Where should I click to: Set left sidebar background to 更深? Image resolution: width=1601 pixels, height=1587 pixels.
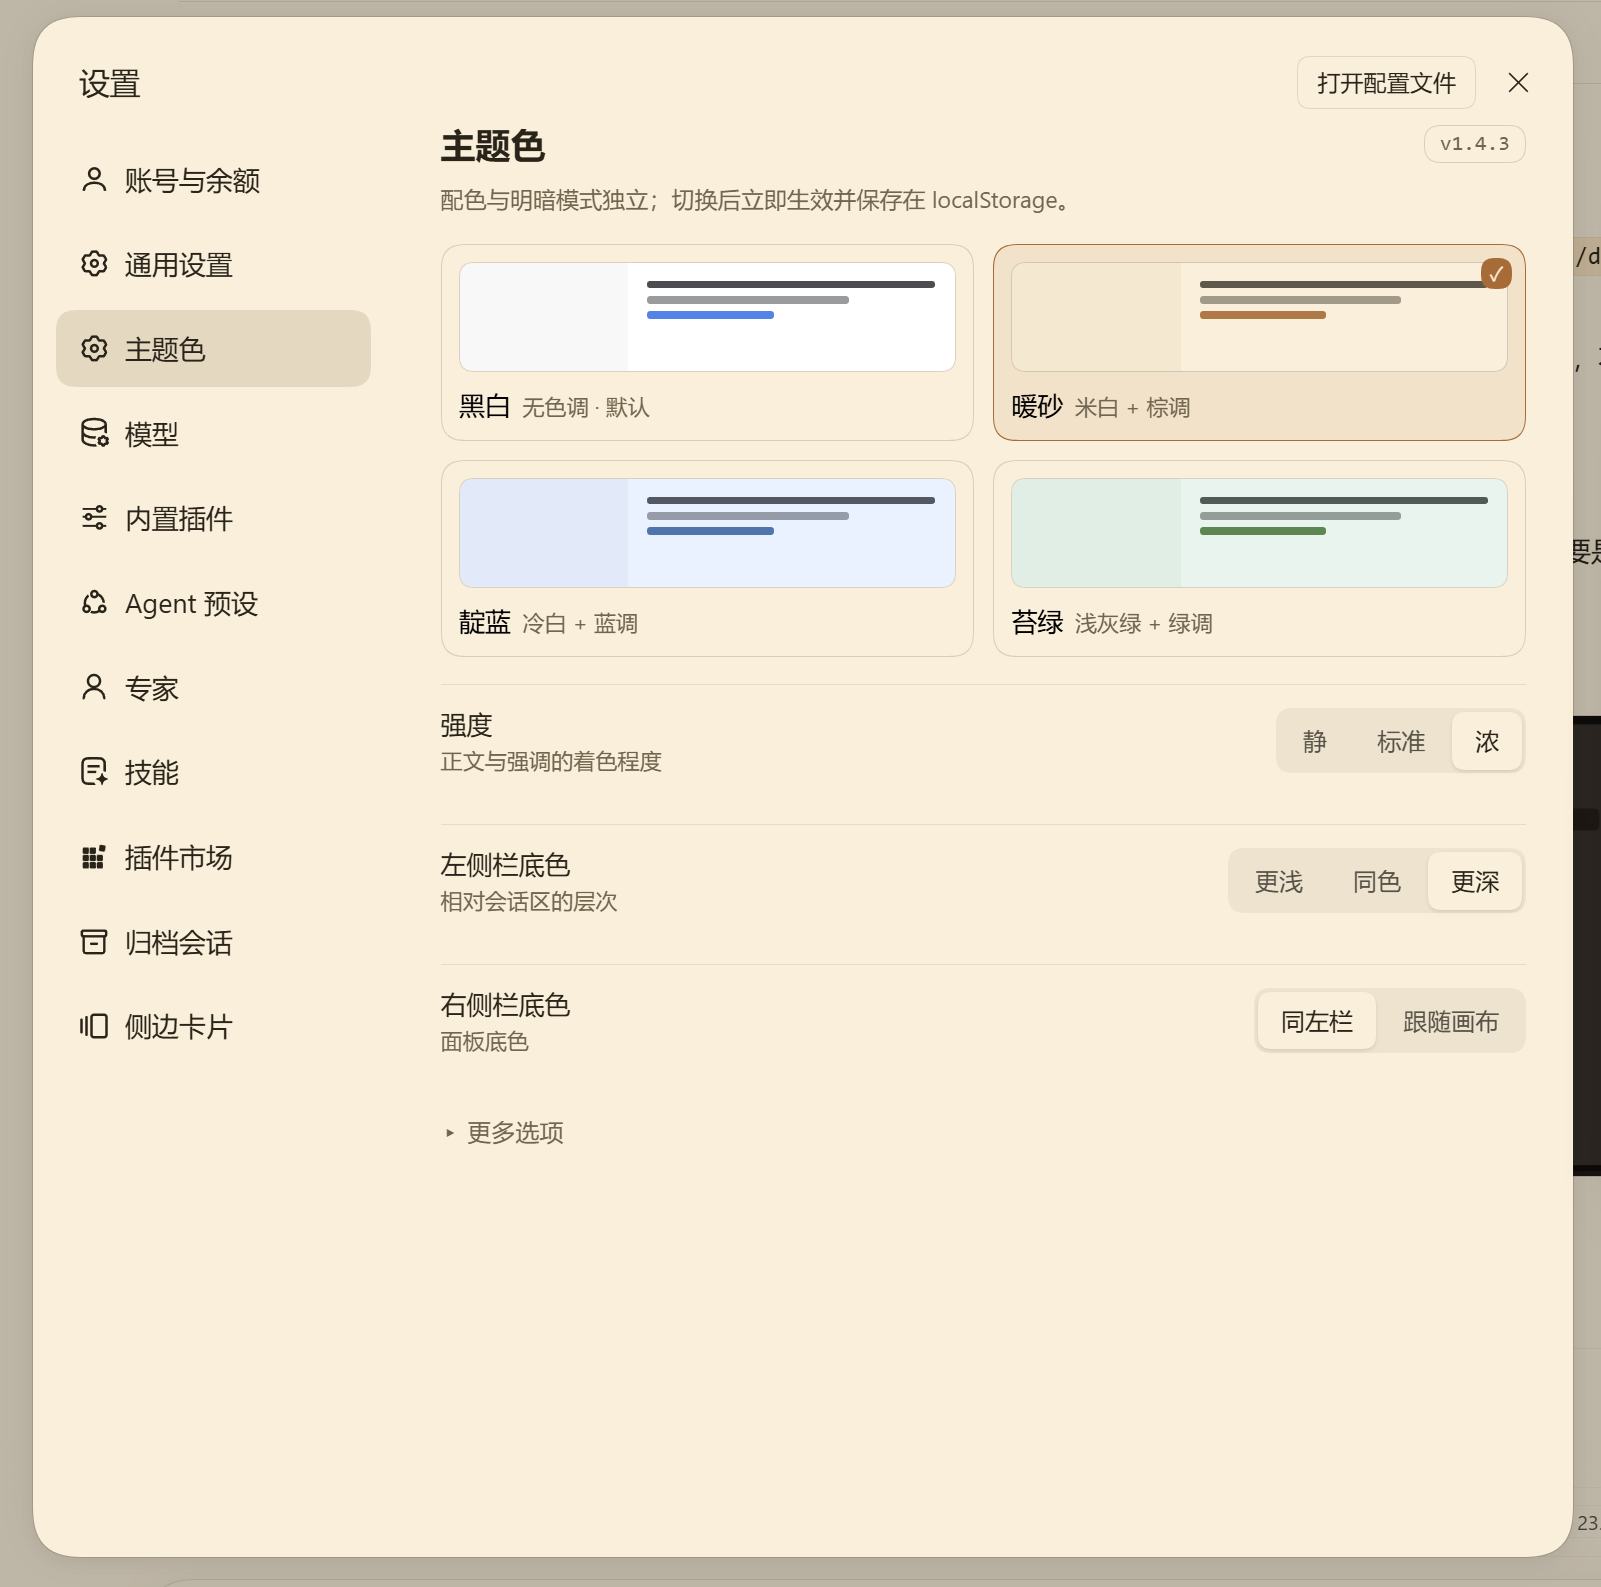pos(1475,881)
